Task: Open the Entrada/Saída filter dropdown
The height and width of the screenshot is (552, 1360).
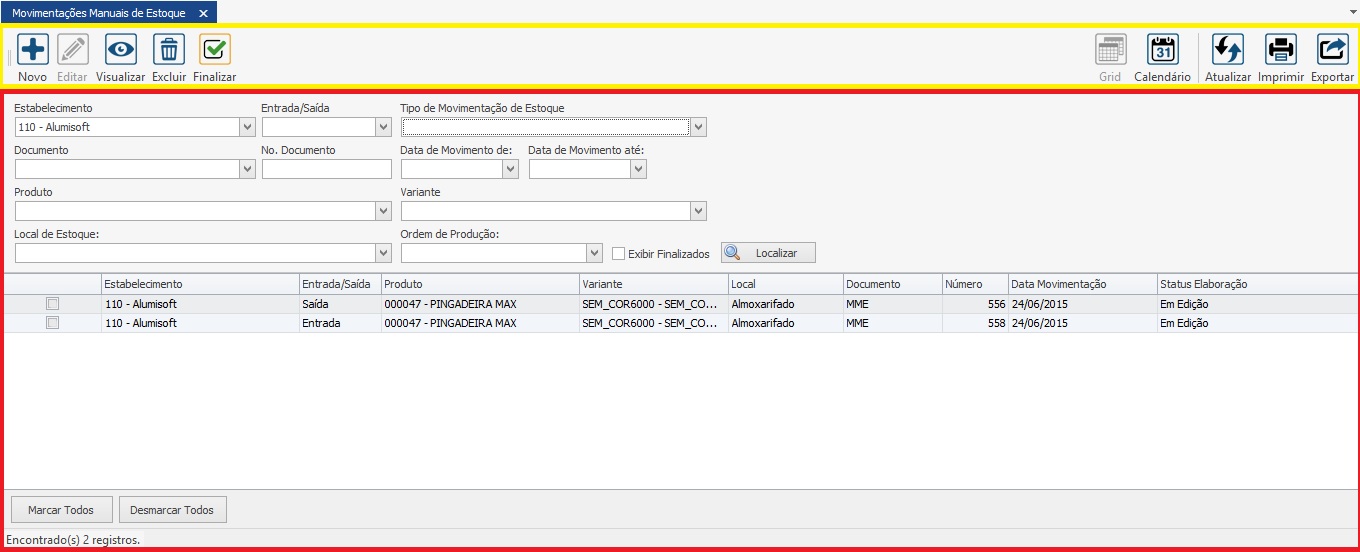Action: tap(383, 128)
